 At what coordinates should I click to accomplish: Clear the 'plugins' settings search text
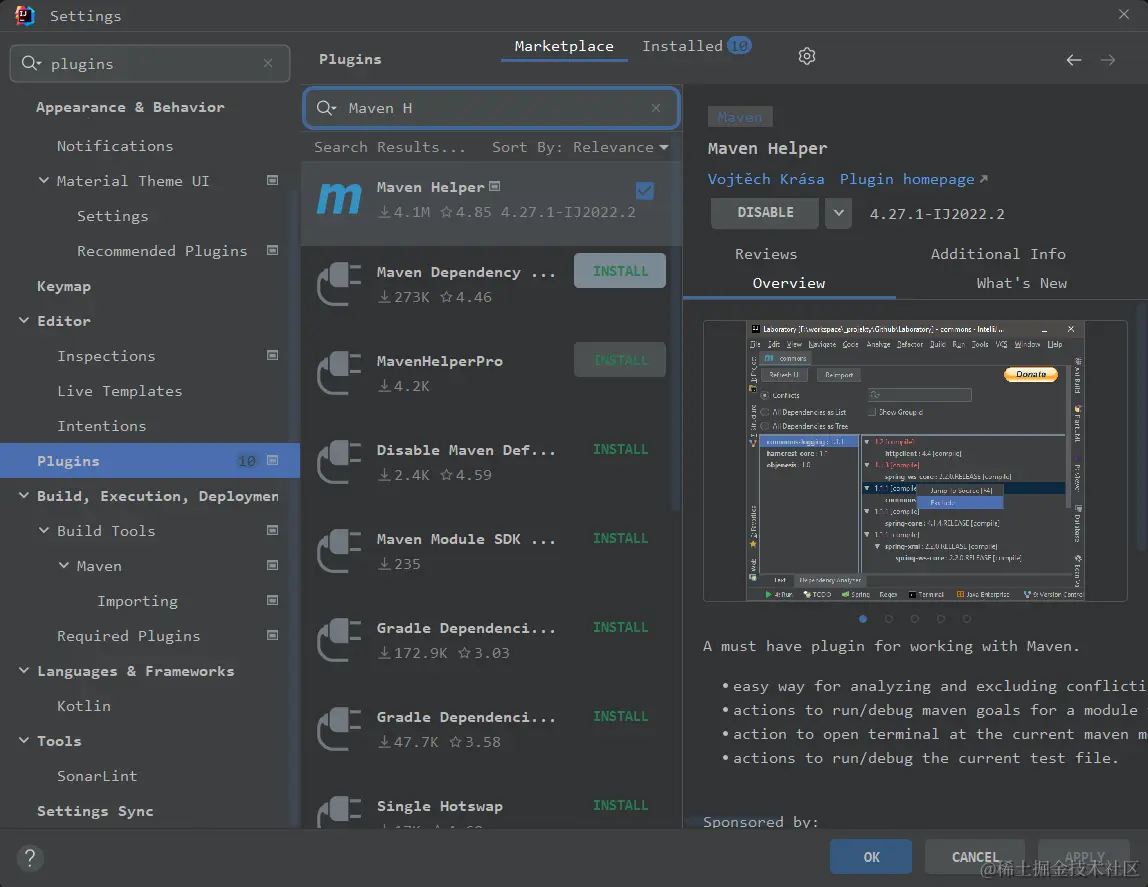coord(268,64)
